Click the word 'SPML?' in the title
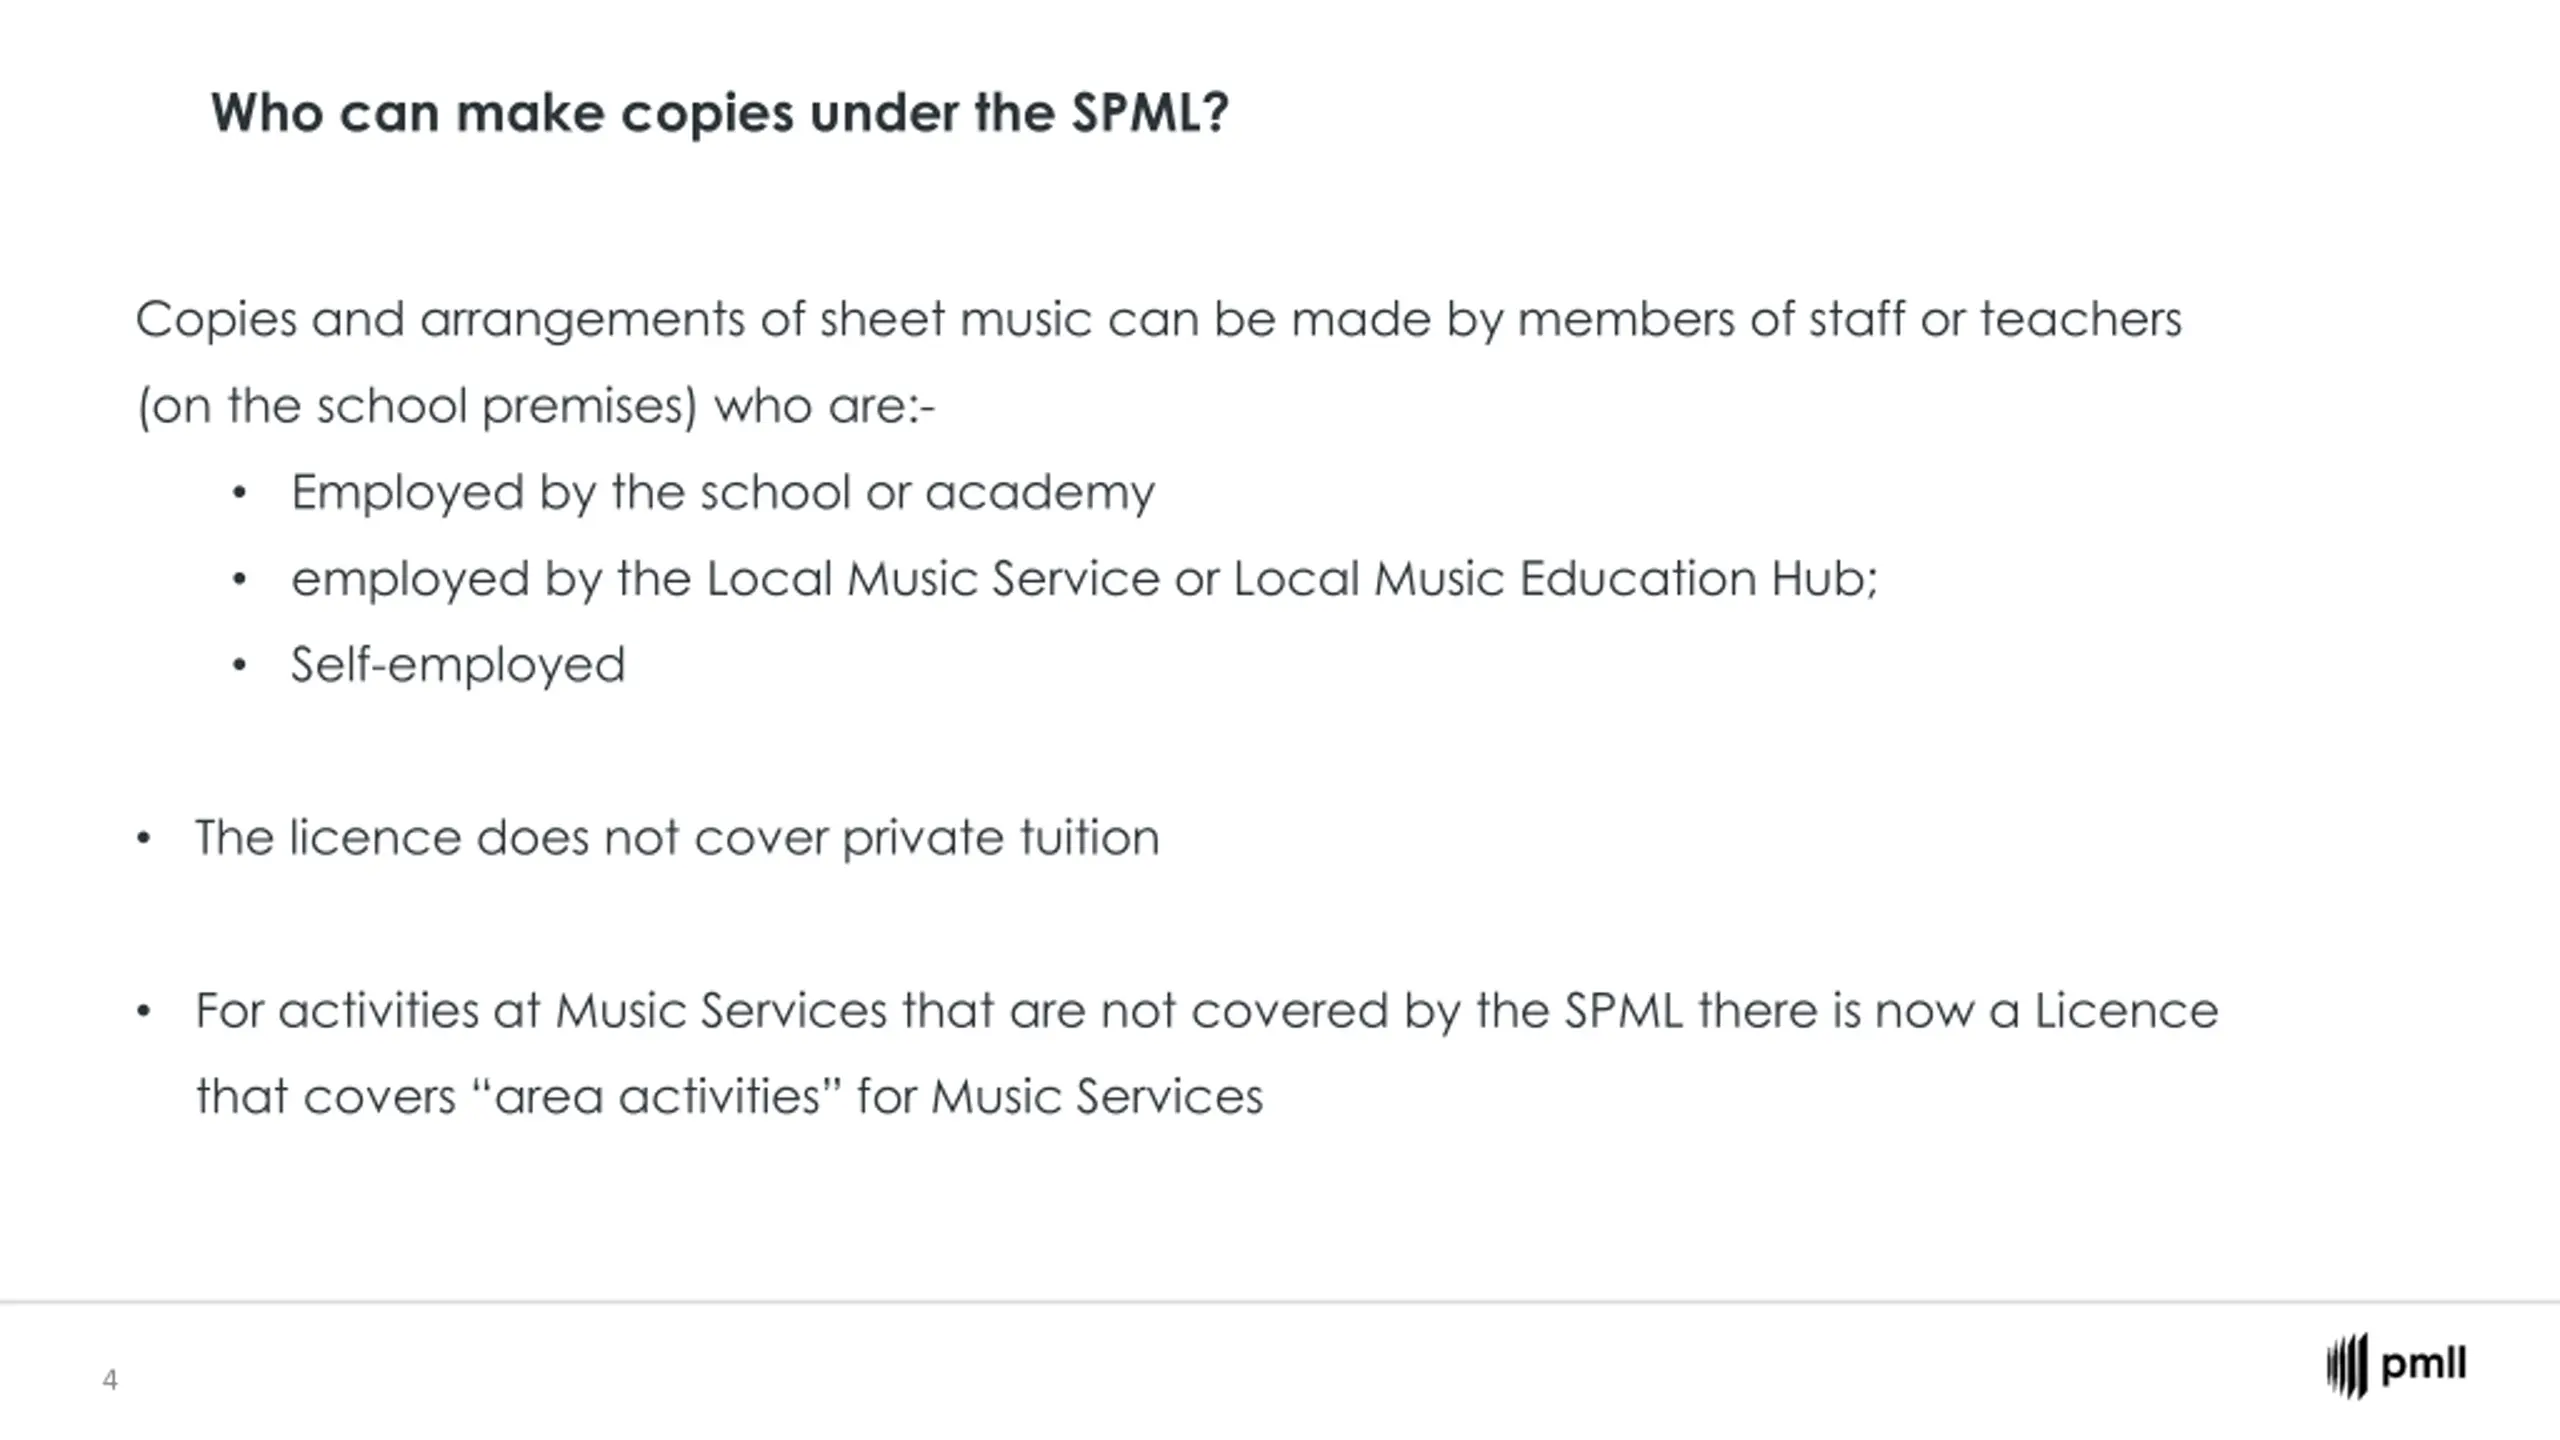 point(1150,112)
